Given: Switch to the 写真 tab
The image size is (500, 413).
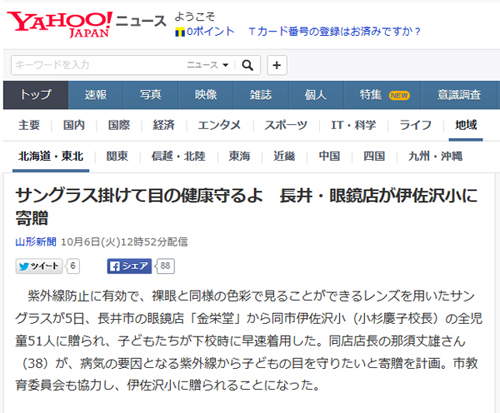Looking at the screenshot, I should click(x=151, y=95).
